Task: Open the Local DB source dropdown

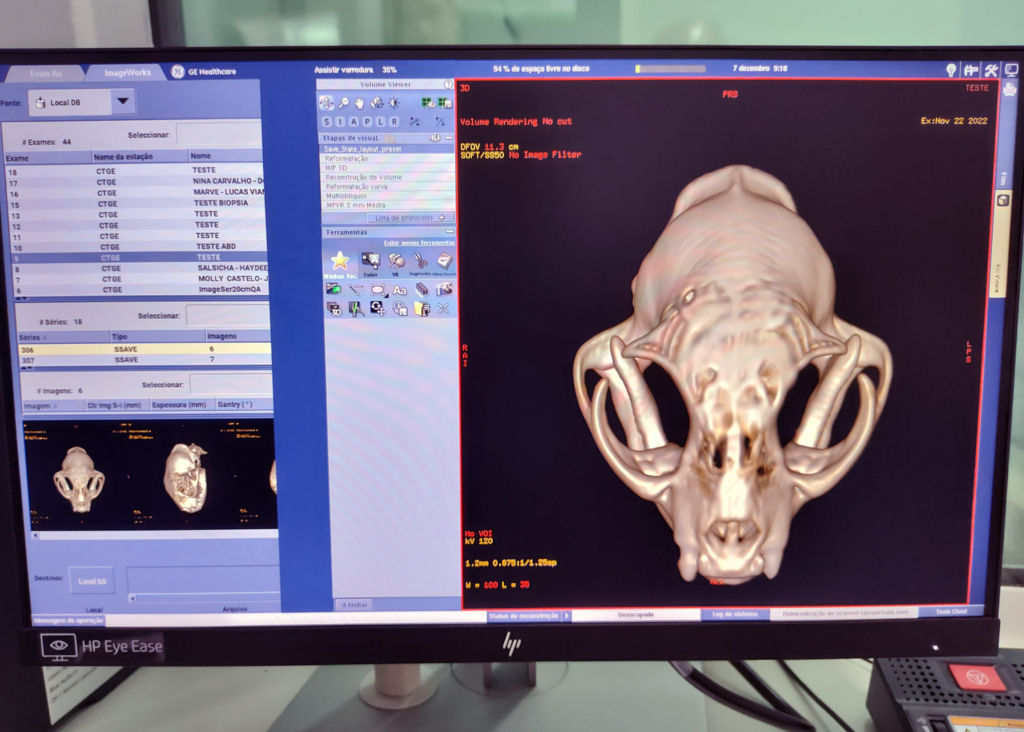Action: [x=124, y=101]
